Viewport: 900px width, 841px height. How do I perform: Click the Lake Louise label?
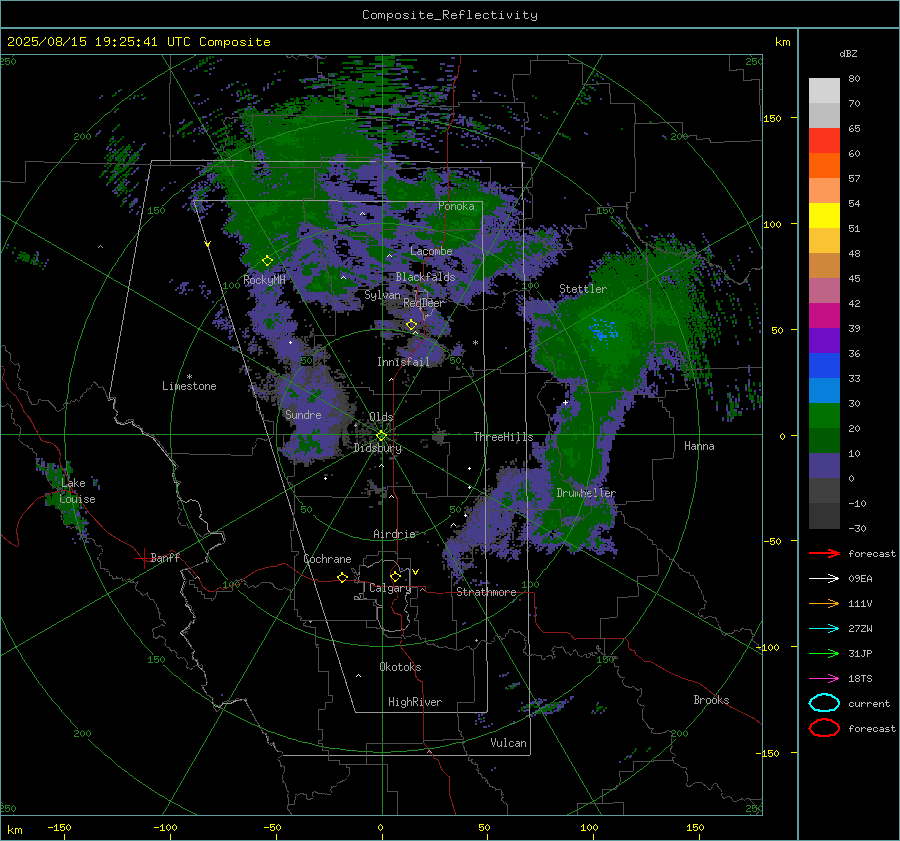[x=77, y=491]
